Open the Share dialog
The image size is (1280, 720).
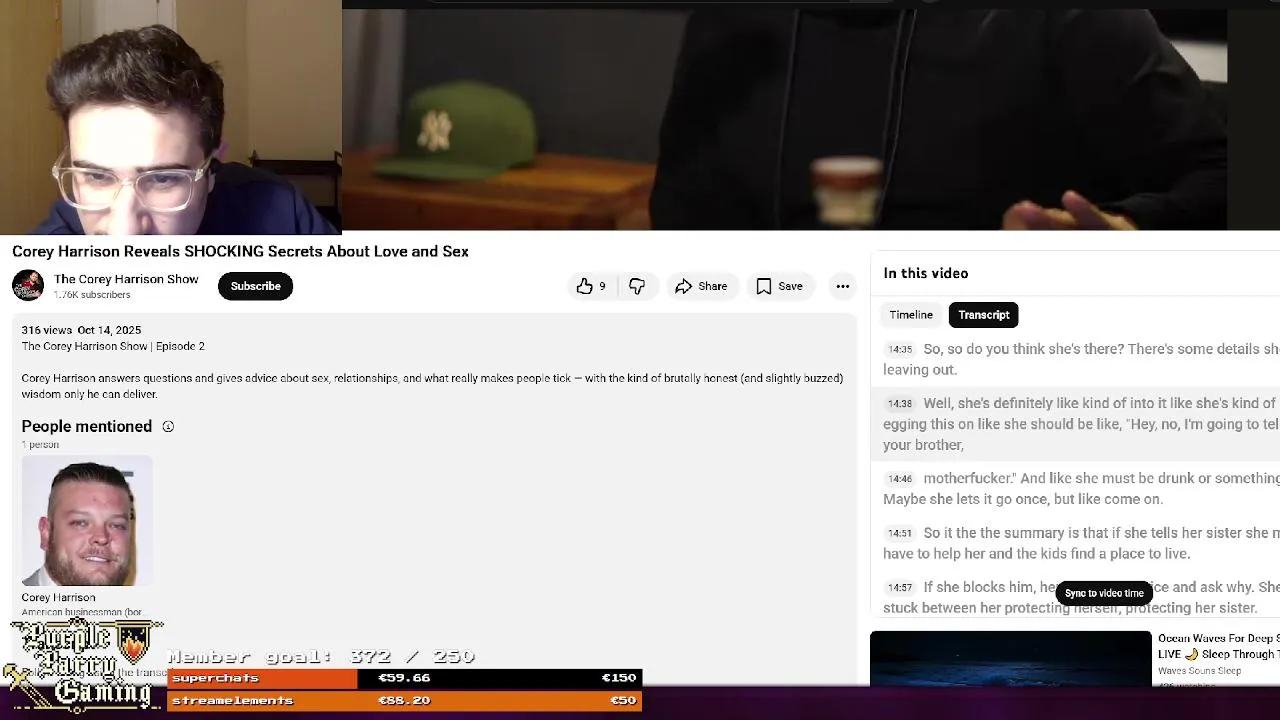point(701,286)
